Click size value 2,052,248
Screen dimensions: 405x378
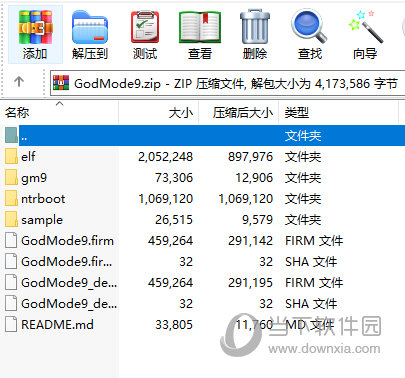(x=166, y=156)
